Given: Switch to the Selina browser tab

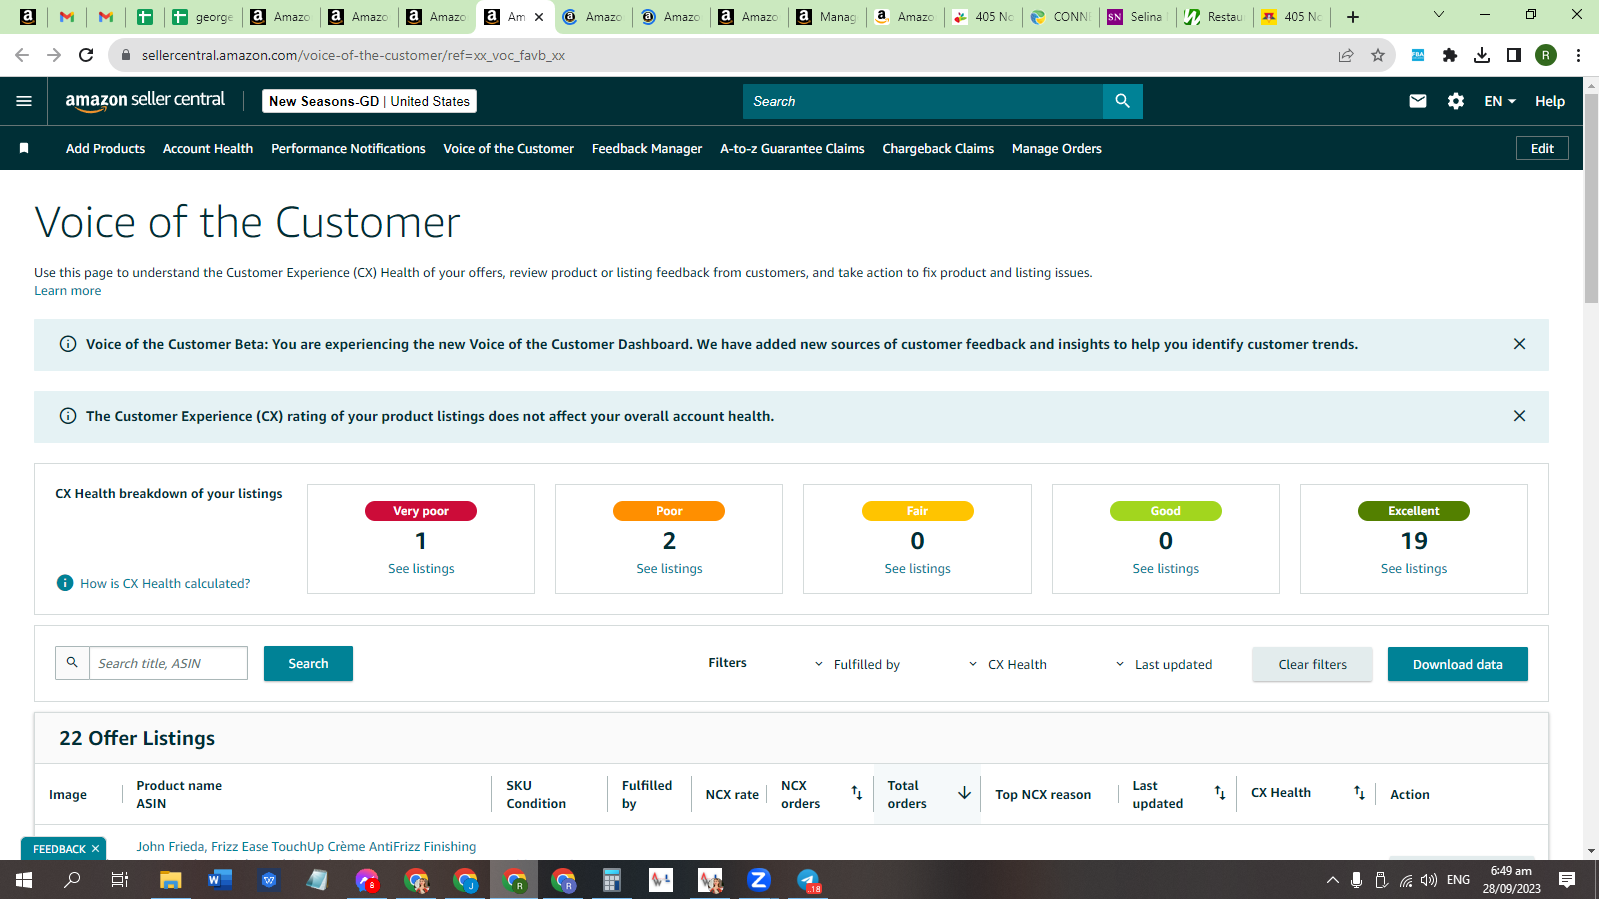Looking at the screenshot, I should (x=1136, y=16).
